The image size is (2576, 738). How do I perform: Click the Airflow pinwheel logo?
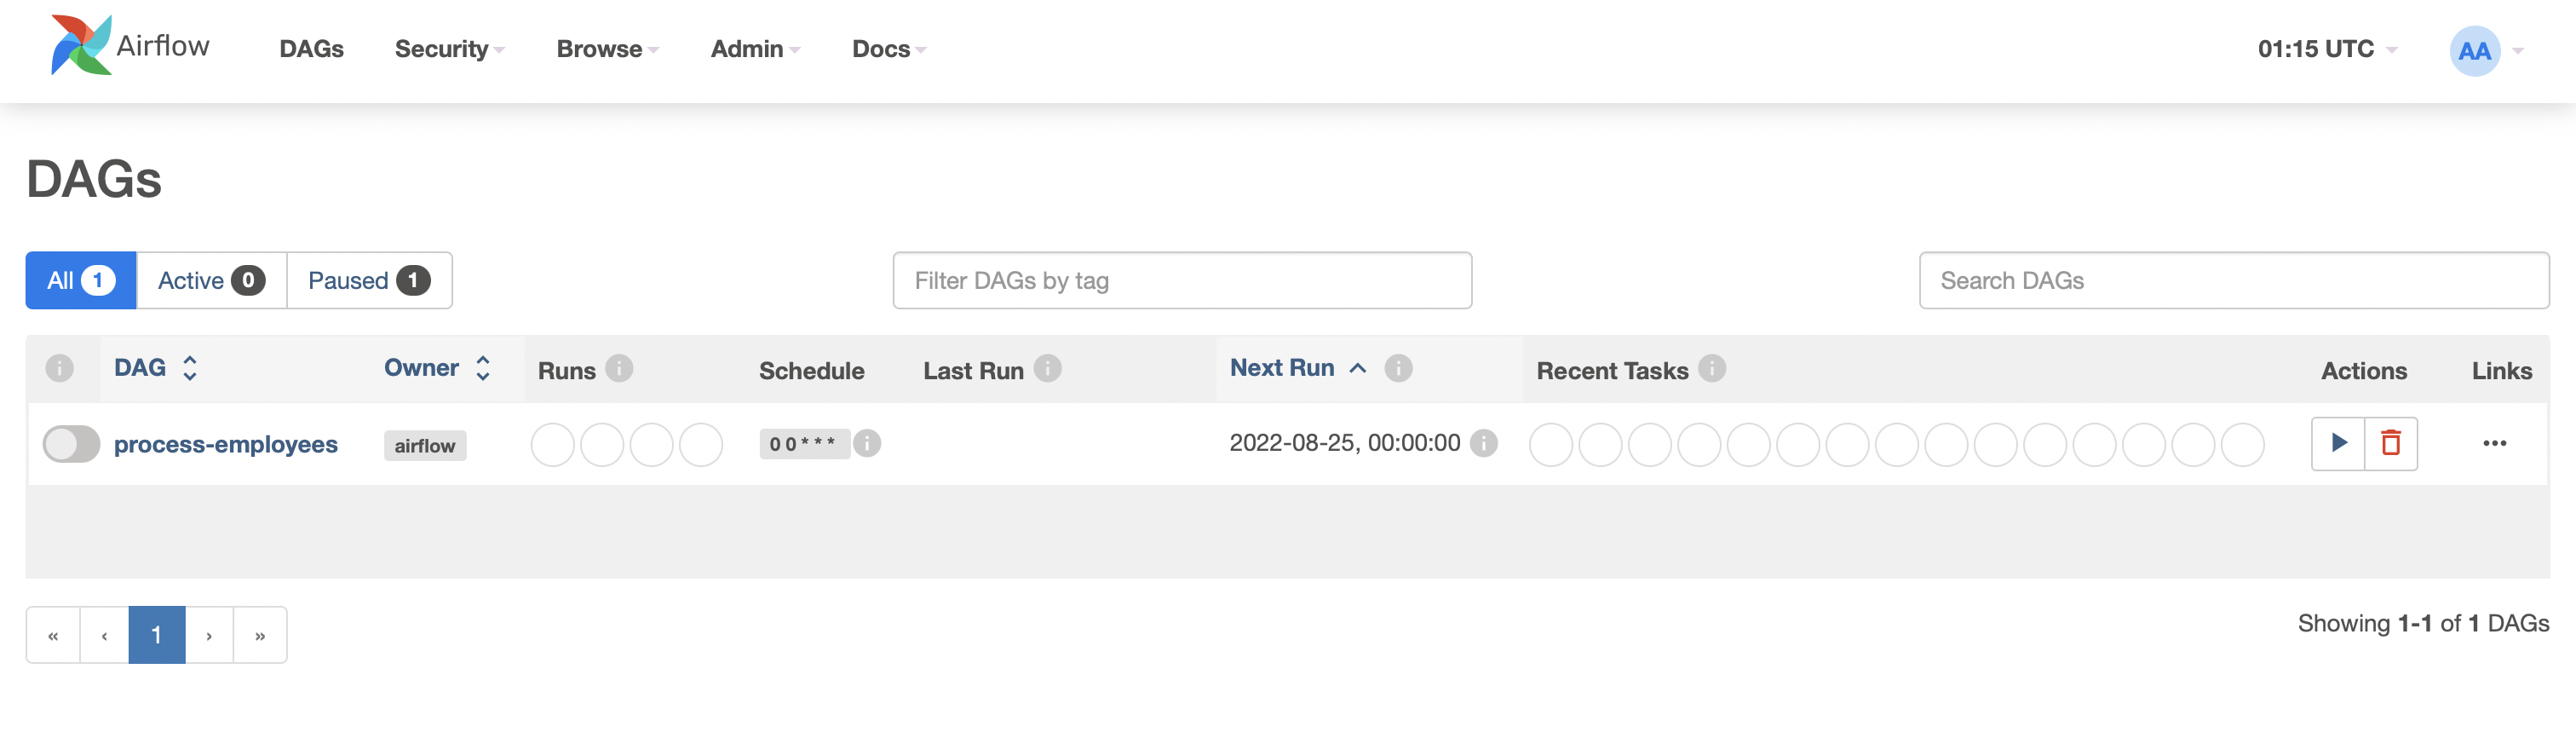coord(81,45)
